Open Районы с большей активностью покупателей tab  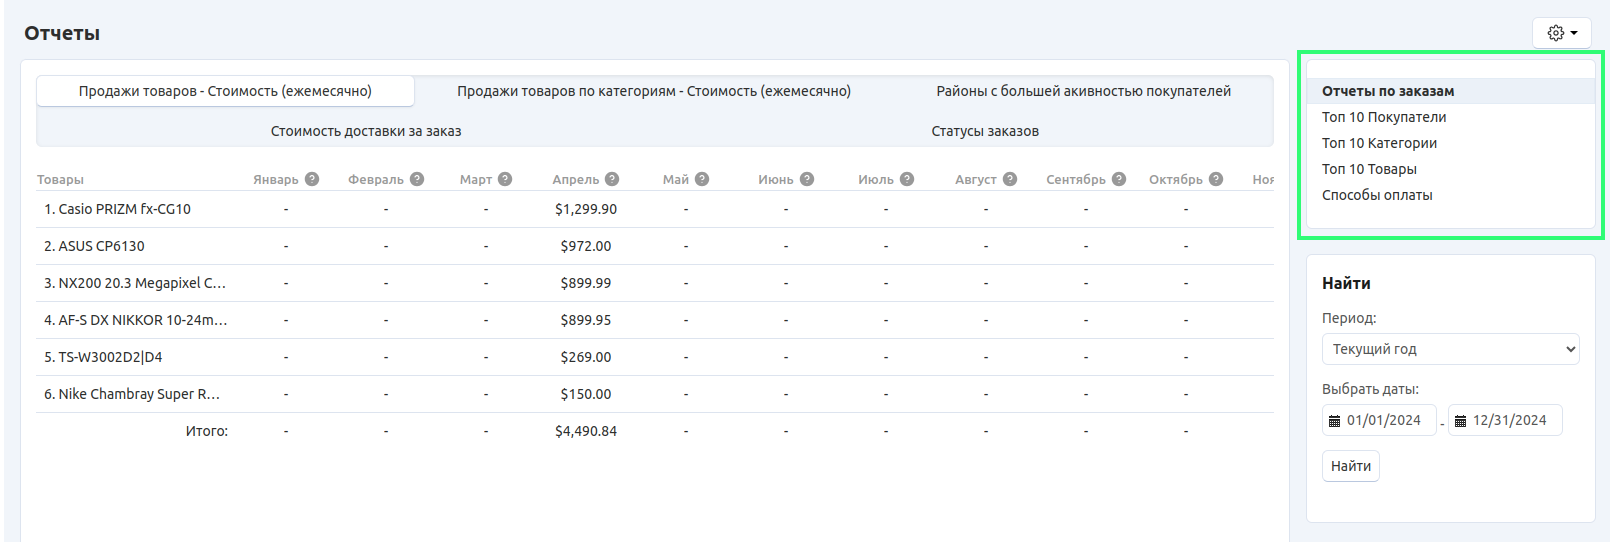coord(1083,91)
